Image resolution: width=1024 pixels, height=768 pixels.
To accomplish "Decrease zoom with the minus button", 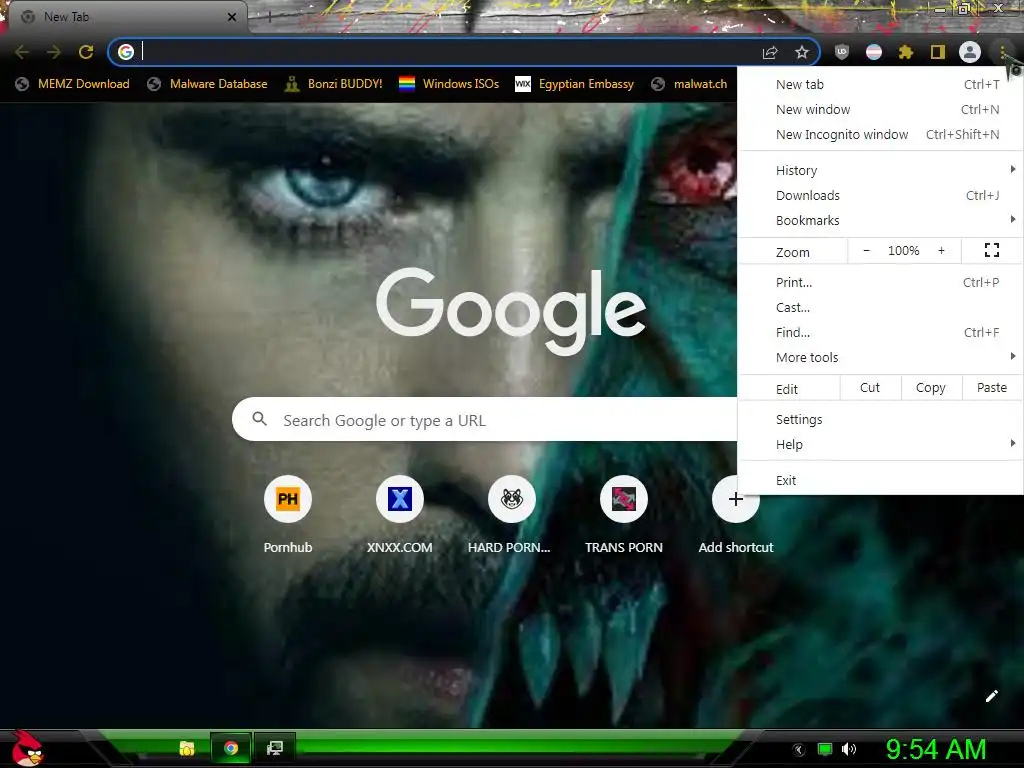I will coord(867,250).
